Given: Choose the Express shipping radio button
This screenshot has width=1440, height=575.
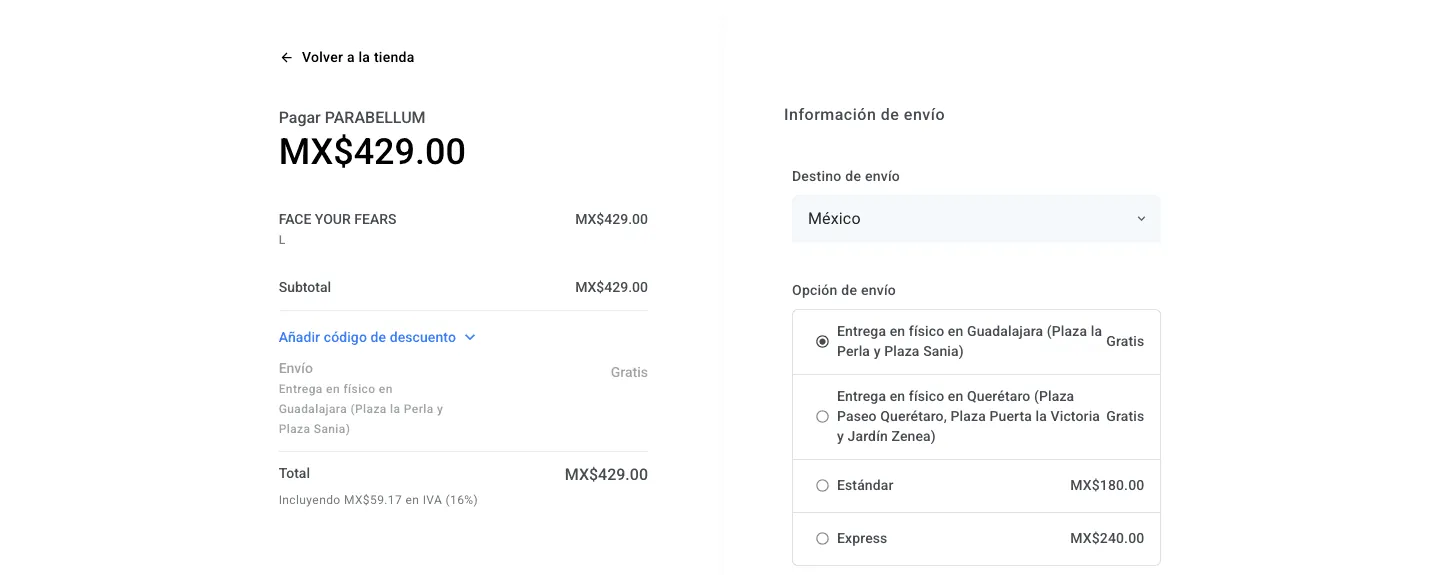Looking at the screenshot, I should 822,539.
